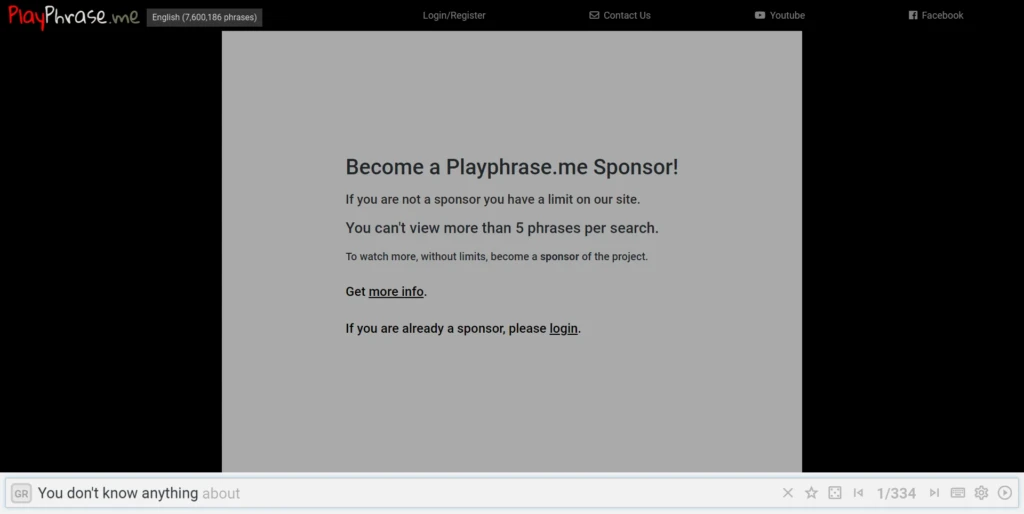This screenshot has width=1024, height=514.
Task: Click the 1/334 phrase counter
Action: coord(896,494)
